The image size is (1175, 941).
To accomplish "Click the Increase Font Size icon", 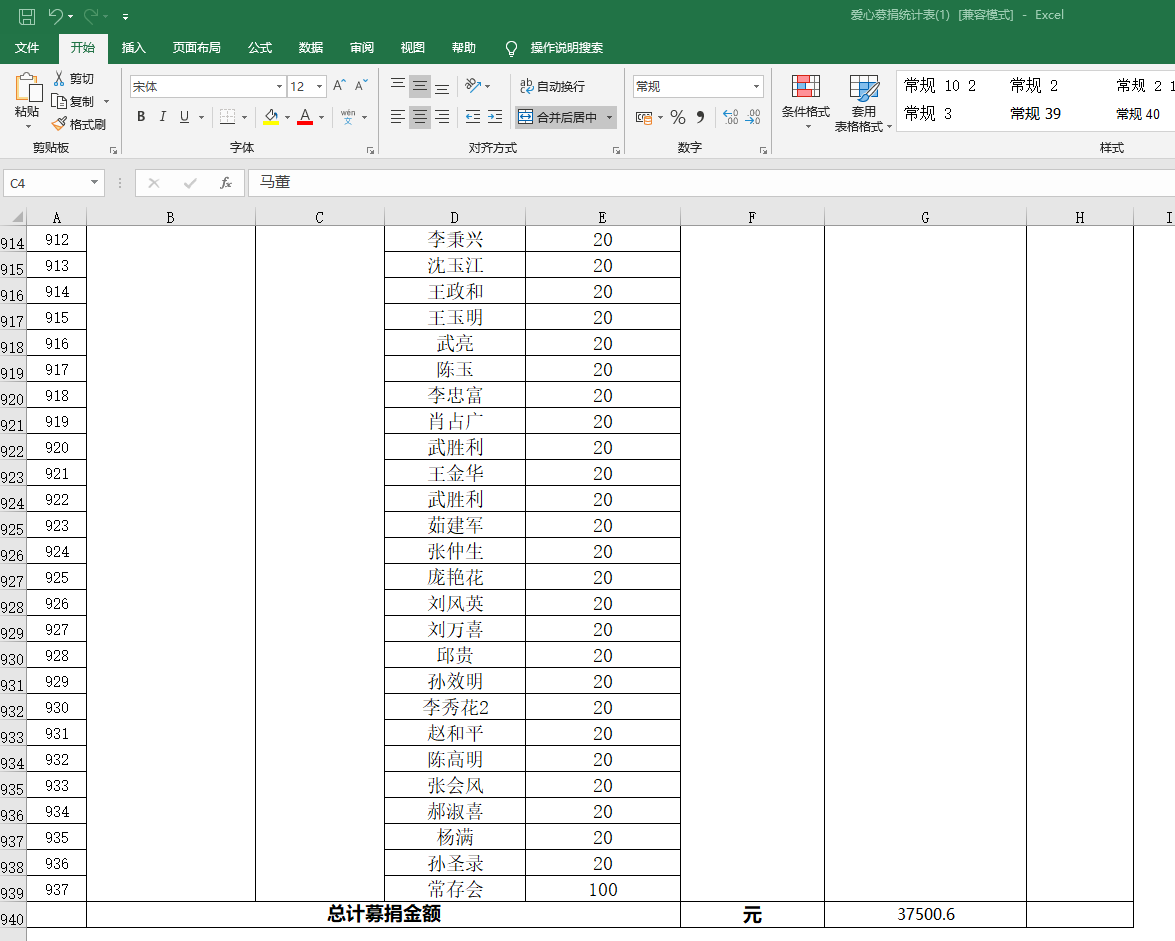I will click(340, 86).
